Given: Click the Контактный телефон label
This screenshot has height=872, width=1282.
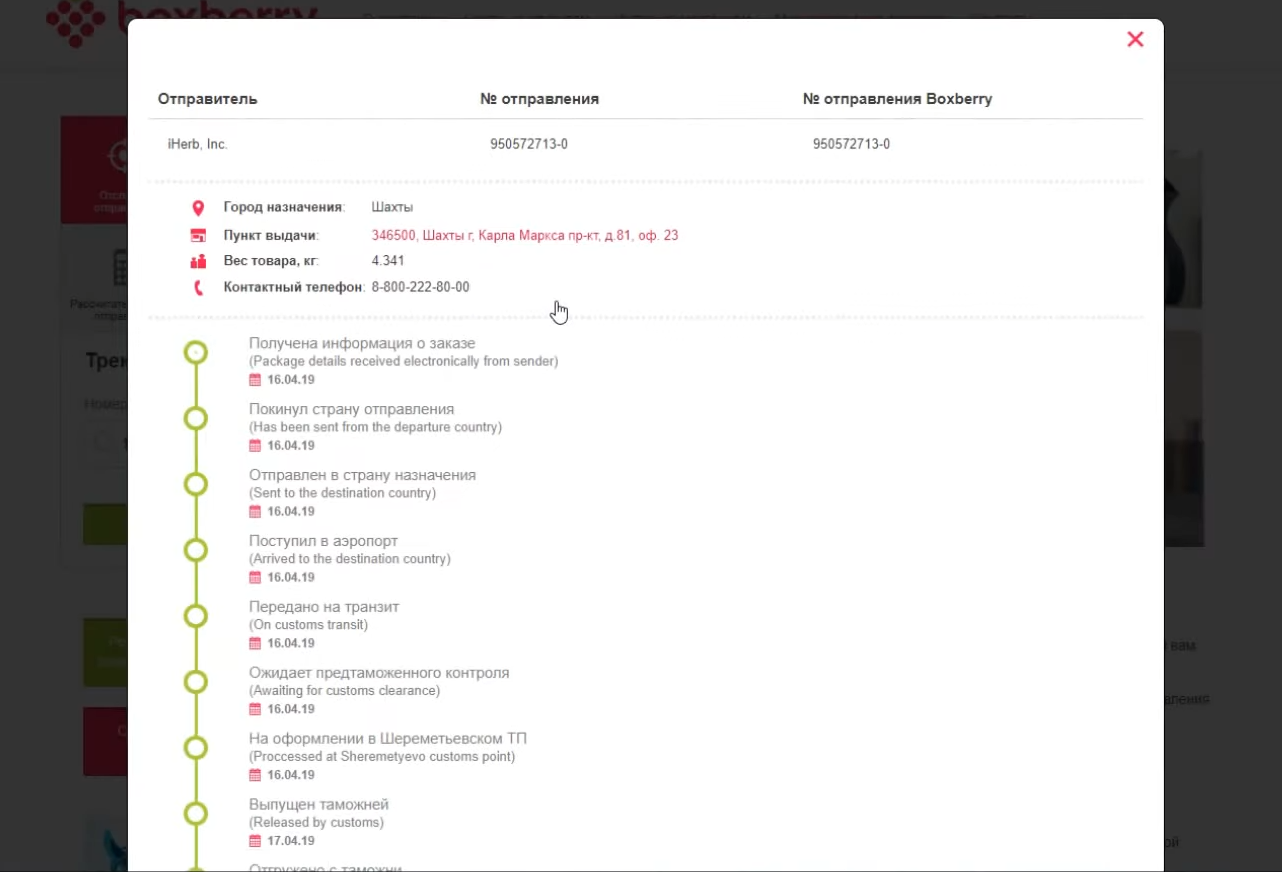Looking at the screenshot, I should [x=294, y=288].
